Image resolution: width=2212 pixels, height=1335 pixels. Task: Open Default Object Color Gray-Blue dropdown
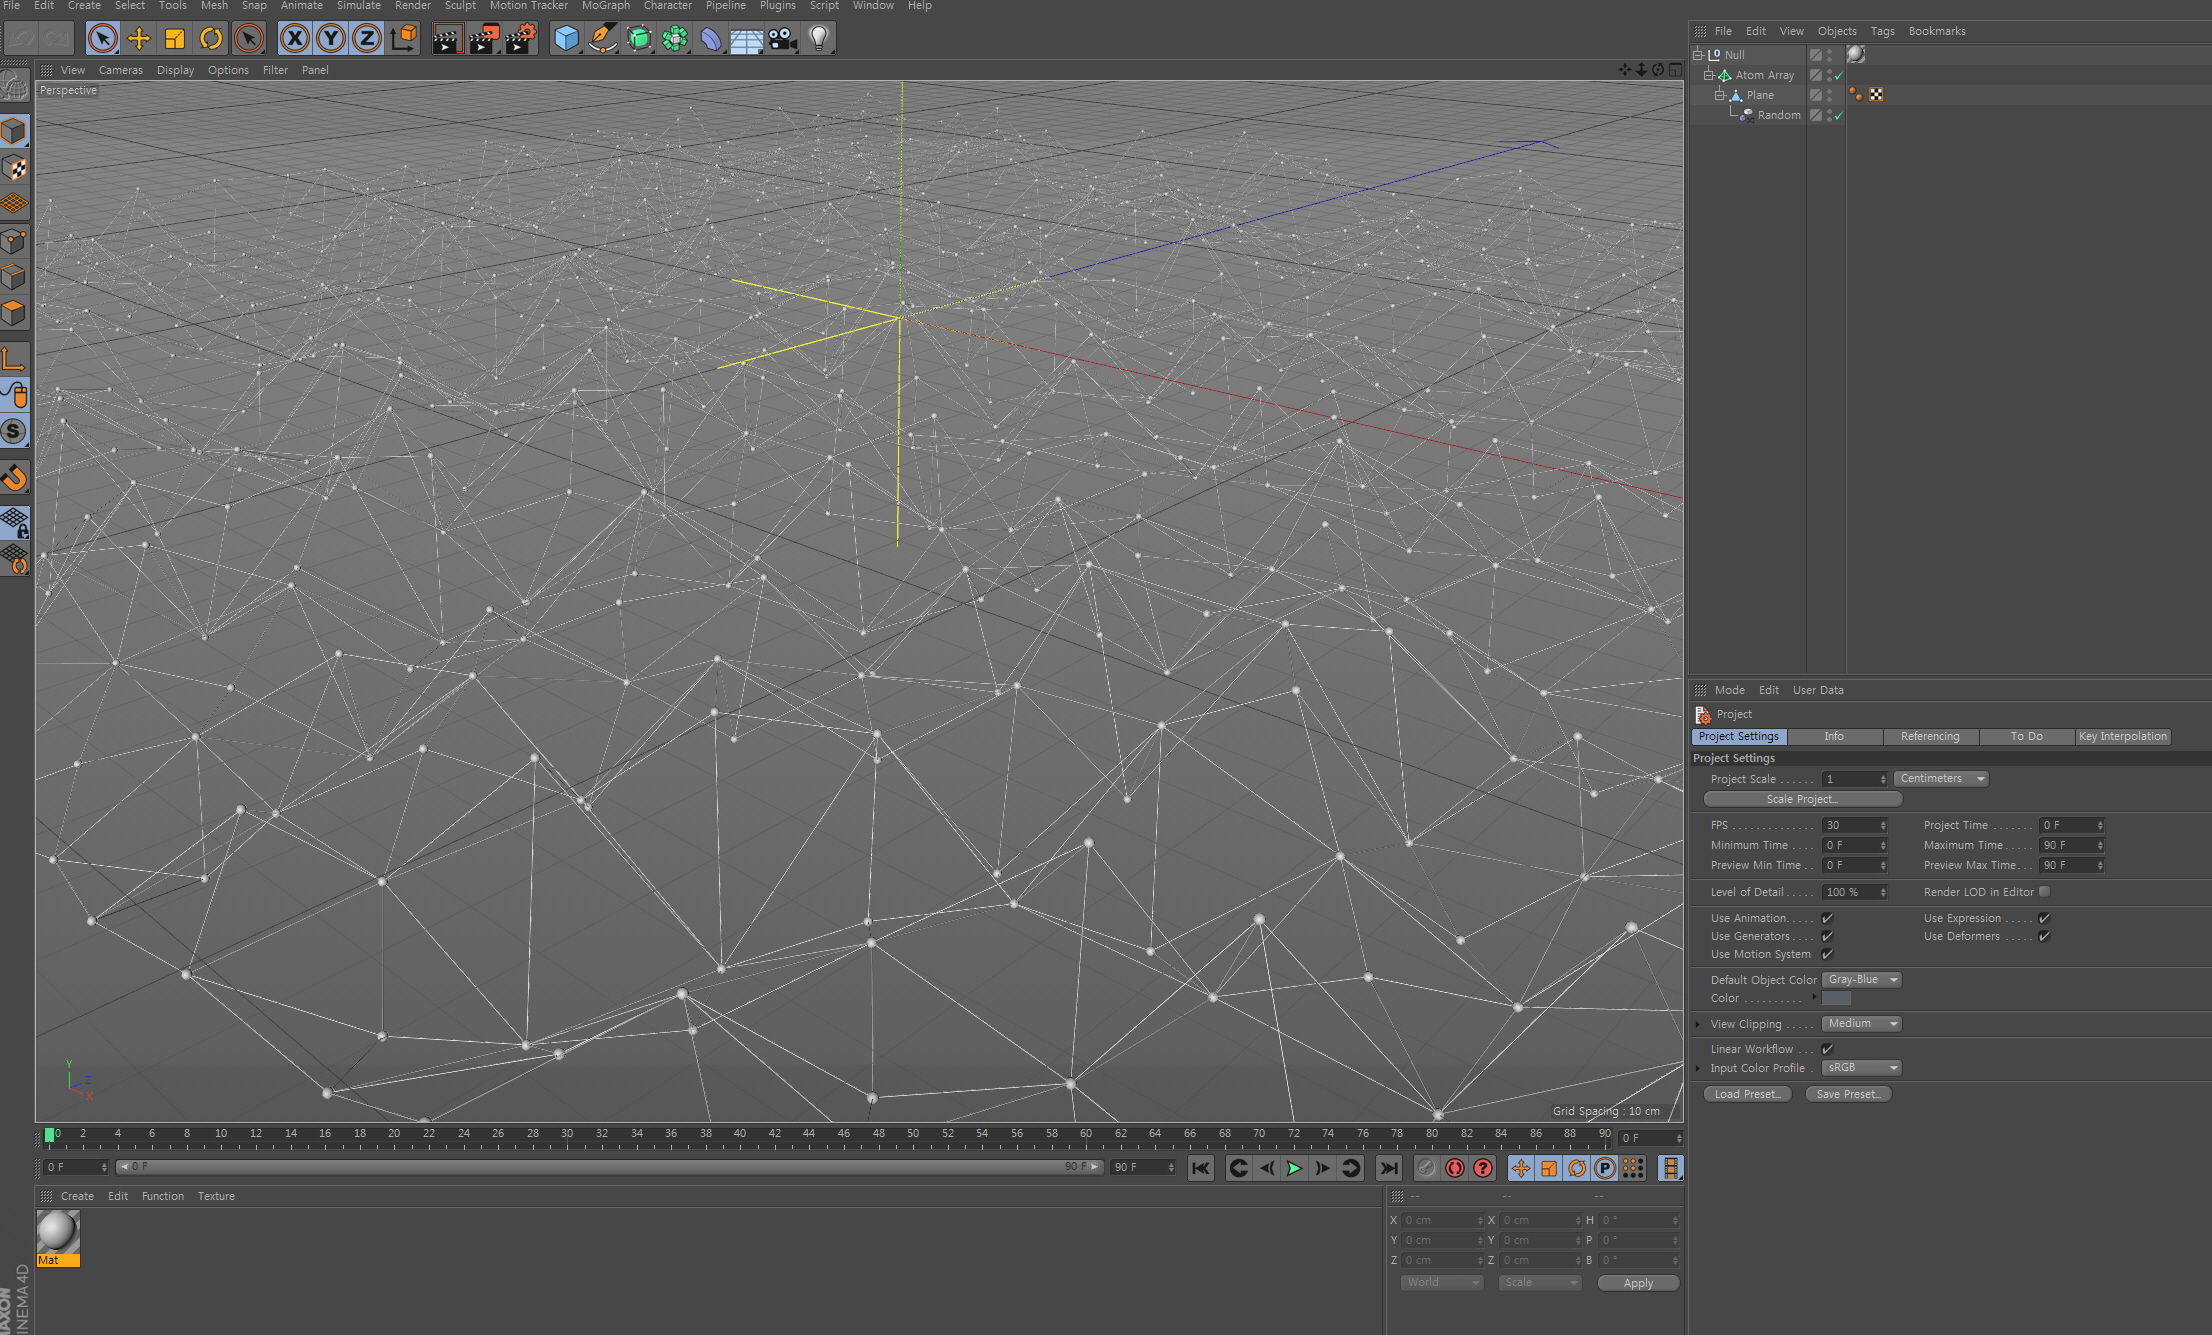(x=1861, y=980)
